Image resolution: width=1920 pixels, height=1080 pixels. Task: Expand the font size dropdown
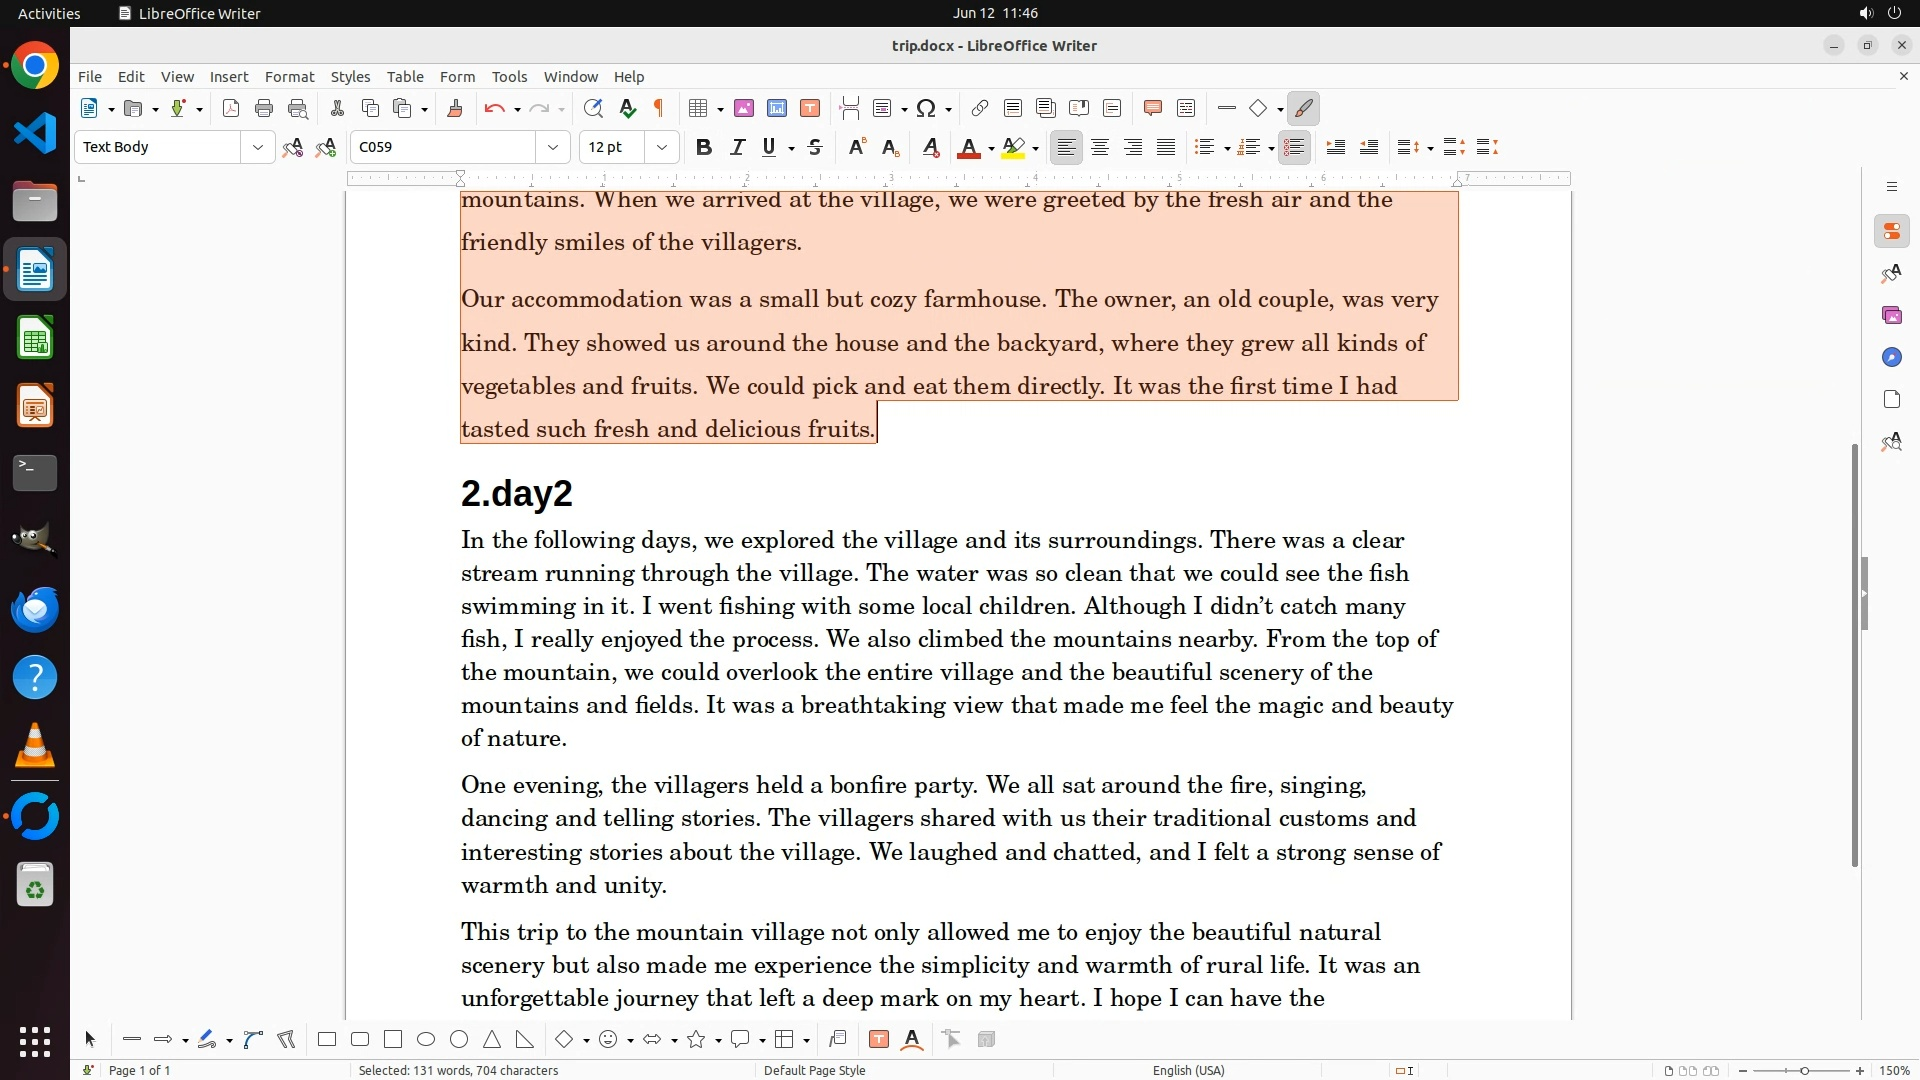pyautogui.click(x=661, y=148)
